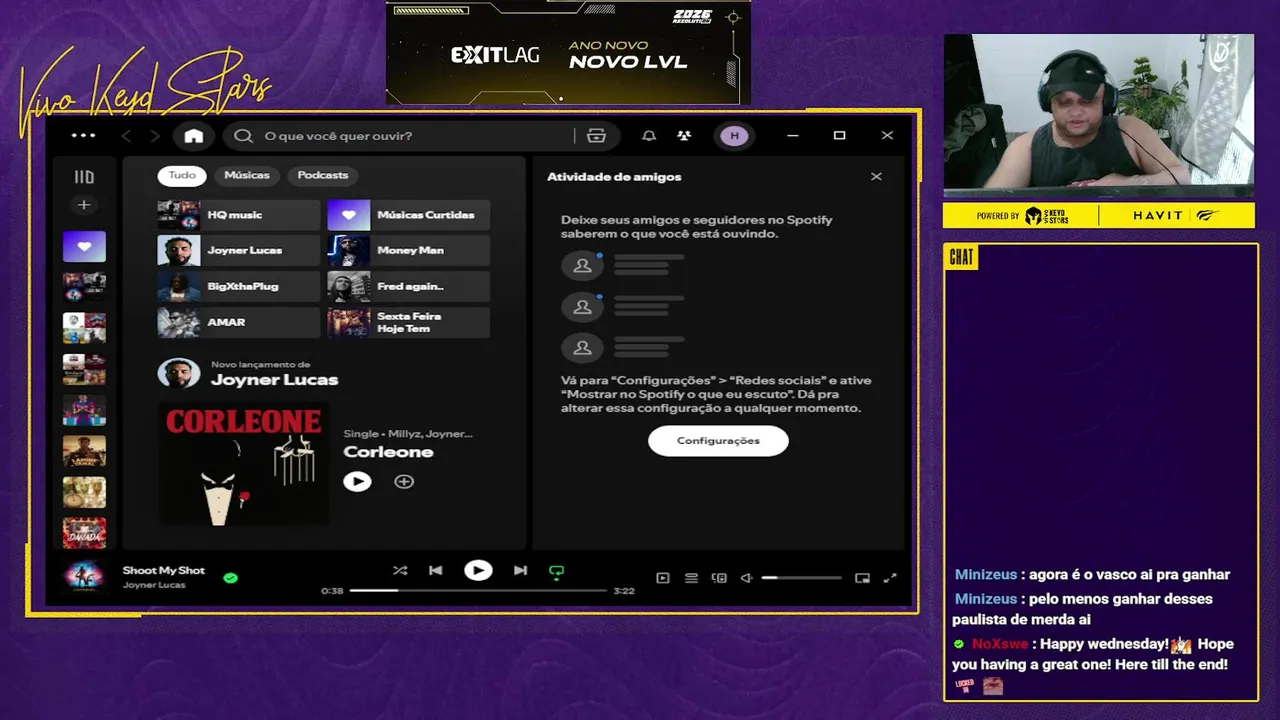This screenshot has width=1280, height=720.
Task: Click the main play button in player bar
Action: pyautogui.click(x=478, y=571)
